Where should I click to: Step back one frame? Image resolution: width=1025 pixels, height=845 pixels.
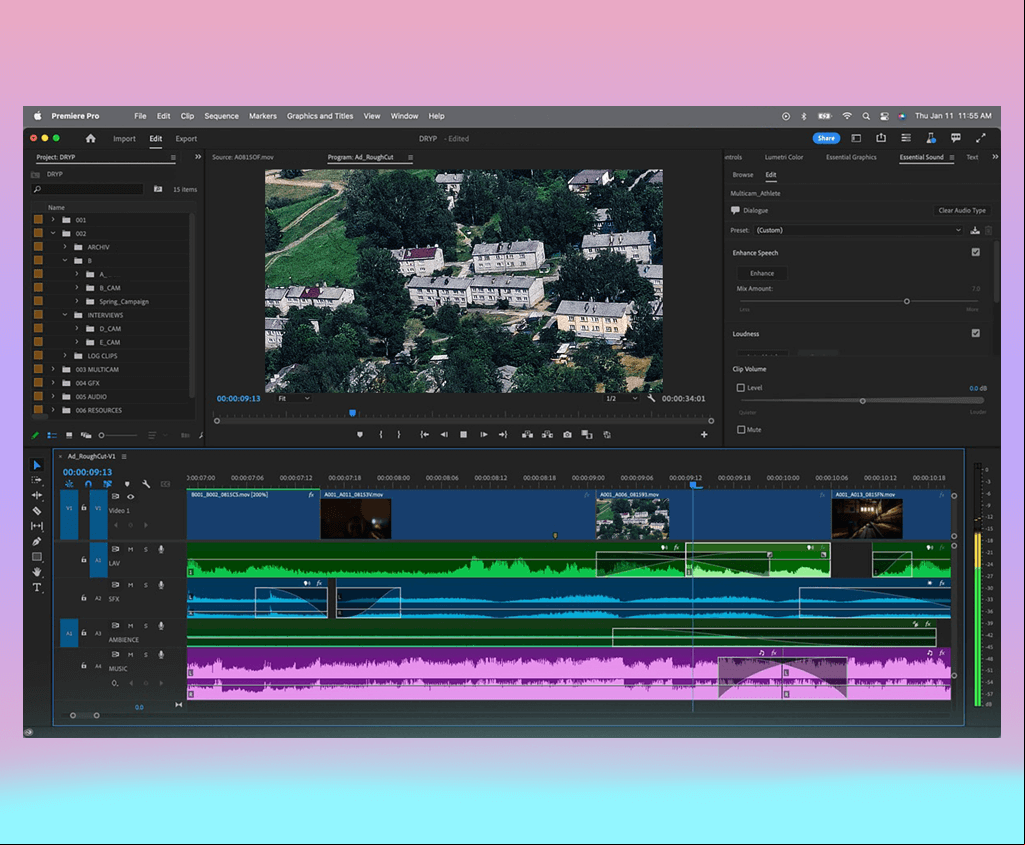[444, 435]
